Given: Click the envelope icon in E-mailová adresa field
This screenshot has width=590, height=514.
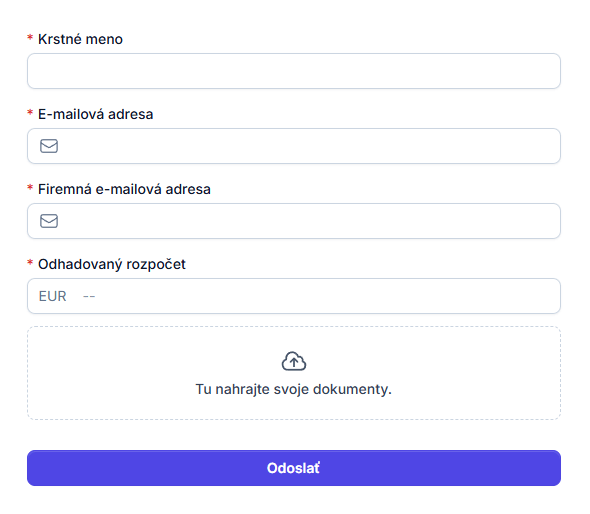Looking at the screenshot, I should click(x=49, y=146).
